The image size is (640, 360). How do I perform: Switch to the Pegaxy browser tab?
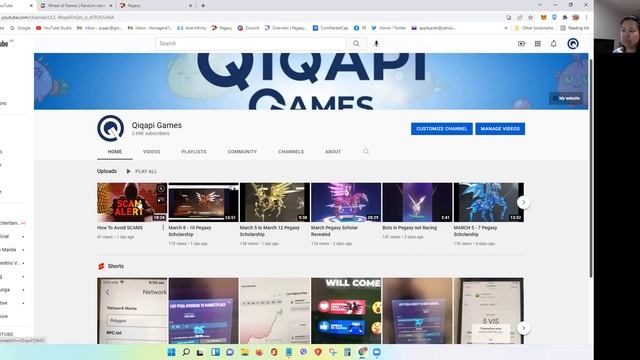click(155, 6)
